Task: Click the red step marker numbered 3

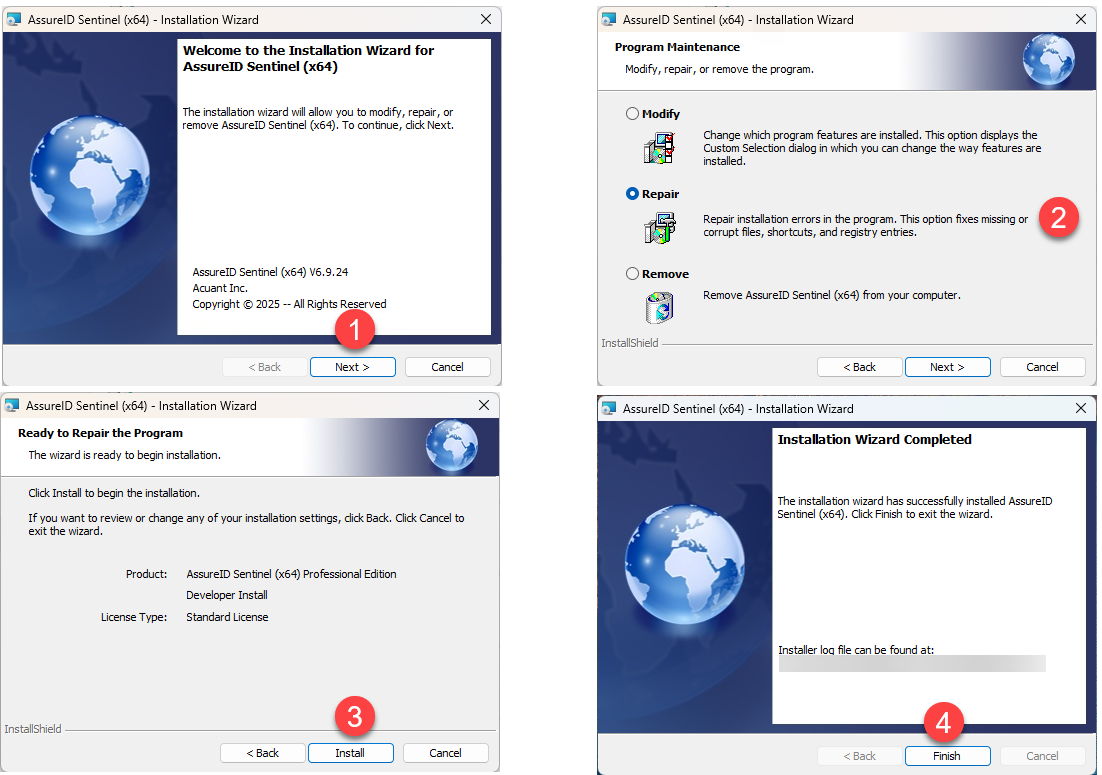Action: coord(354,716)
